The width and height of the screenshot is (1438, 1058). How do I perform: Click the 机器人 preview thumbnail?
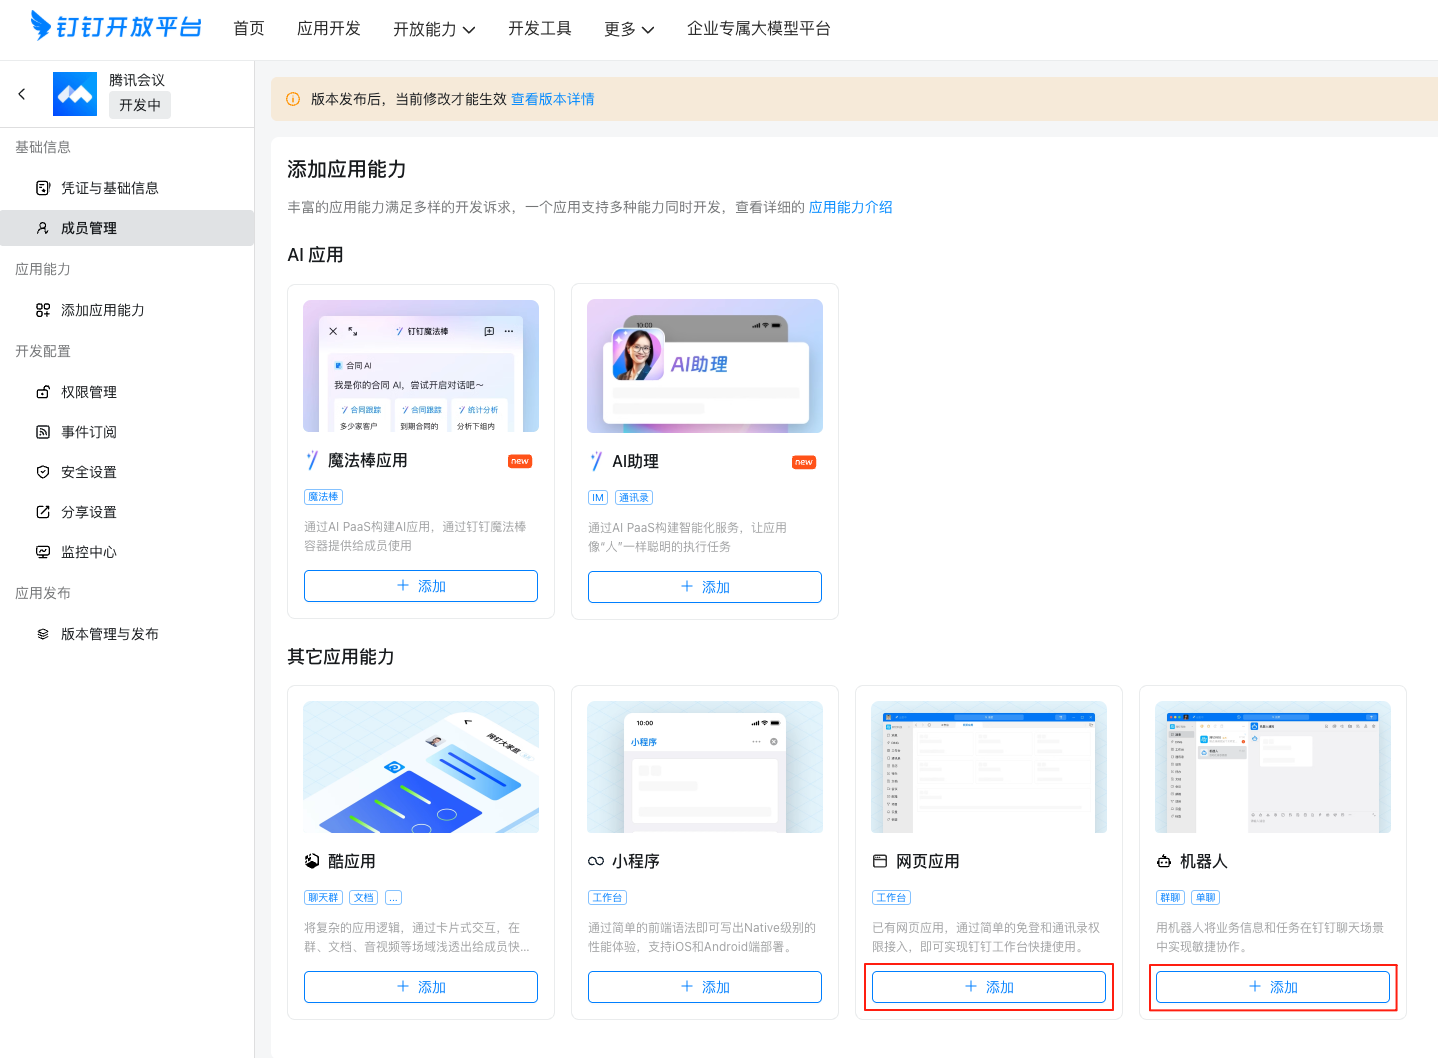coord(1273,767)
